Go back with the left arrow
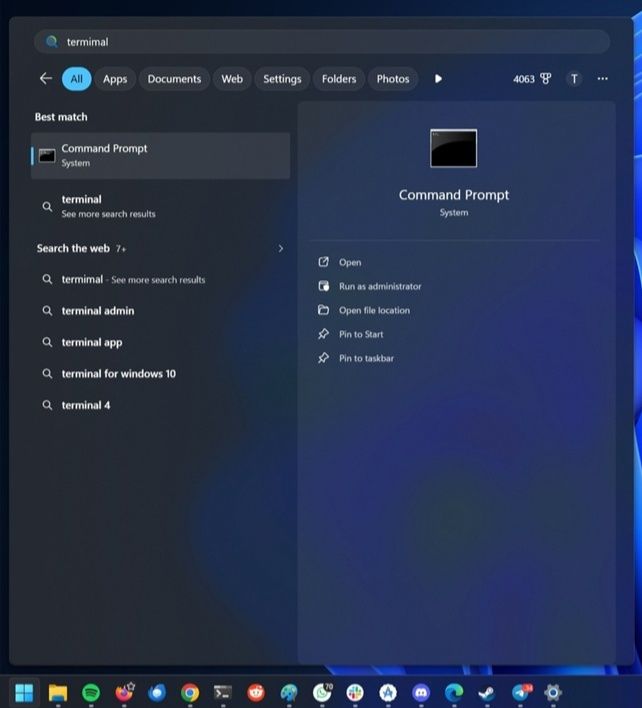This screenshot has width=642, height=708. click(46, 79)
